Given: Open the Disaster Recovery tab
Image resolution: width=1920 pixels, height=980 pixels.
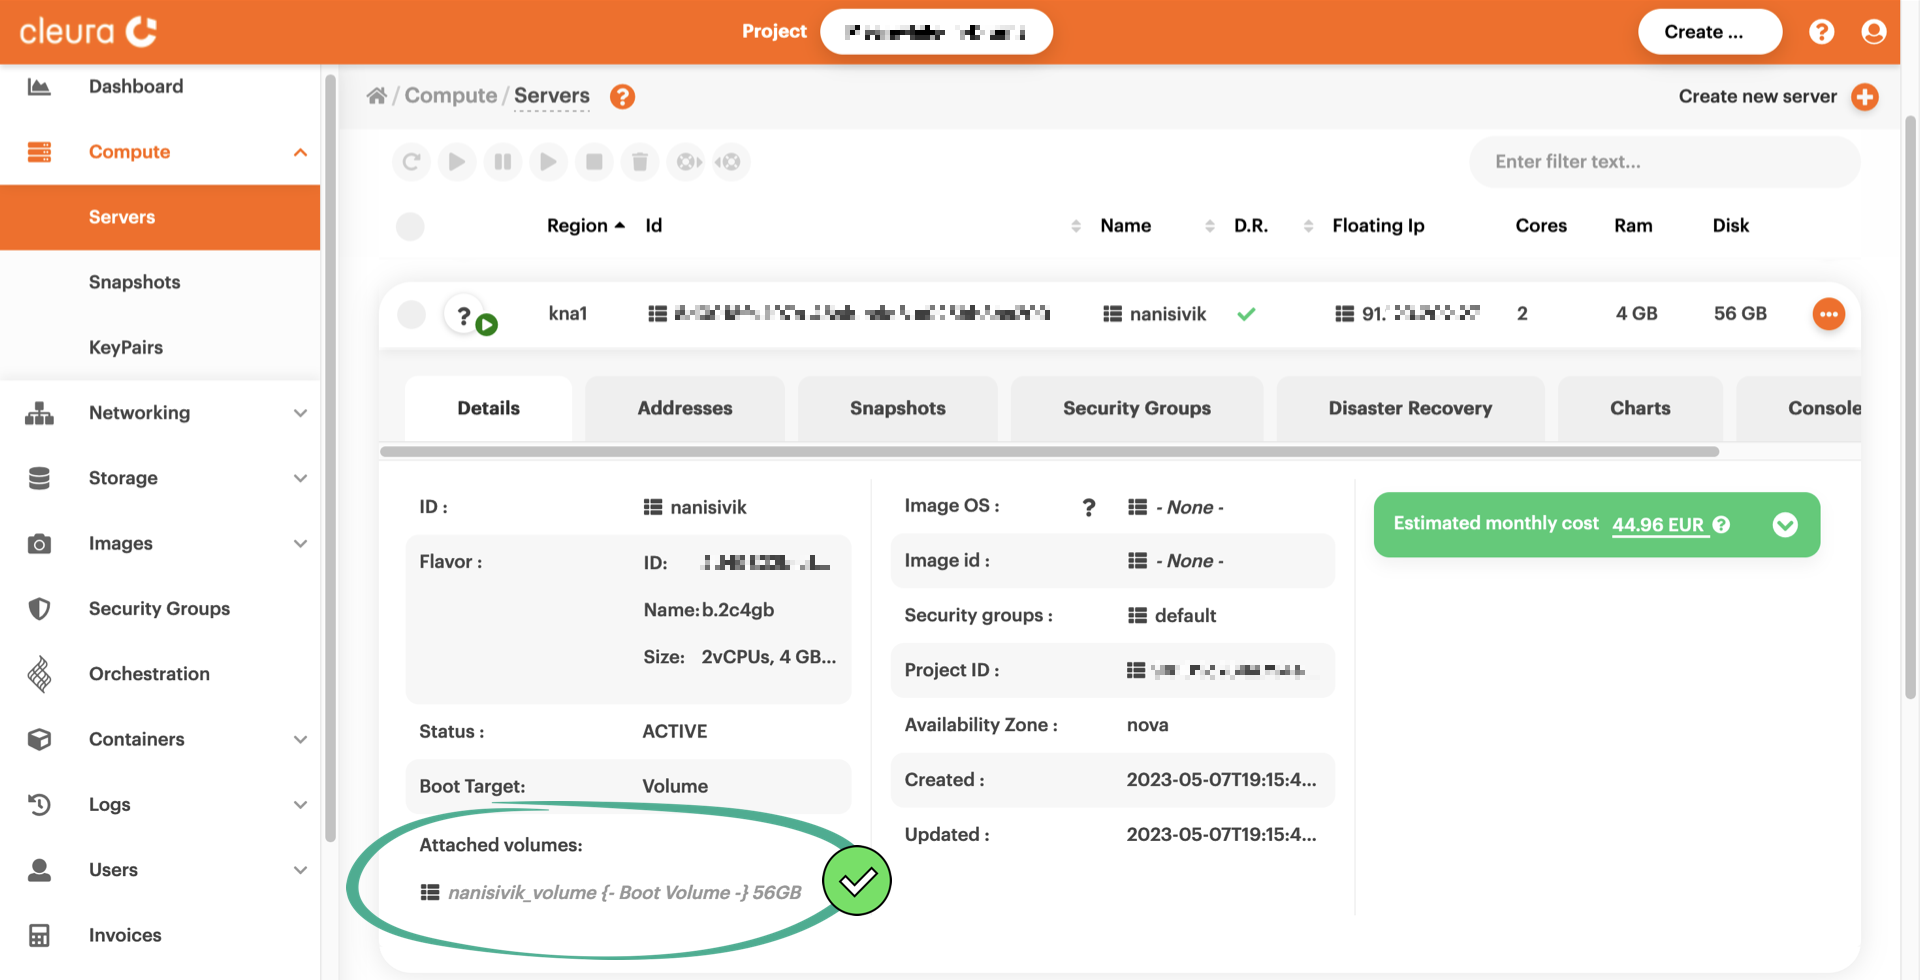Looking at the screenshot, I should (x=1410, y=408).
